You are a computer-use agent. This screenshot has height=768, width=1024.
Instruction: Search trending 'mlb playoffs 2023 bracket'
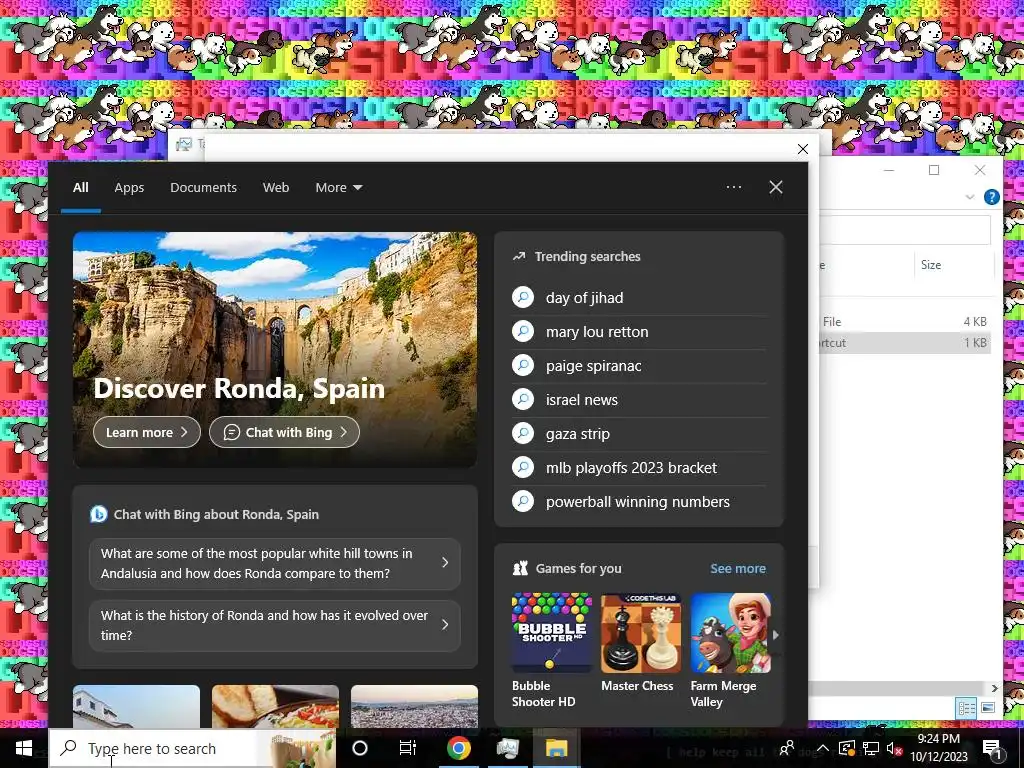[x=632, y=468]
